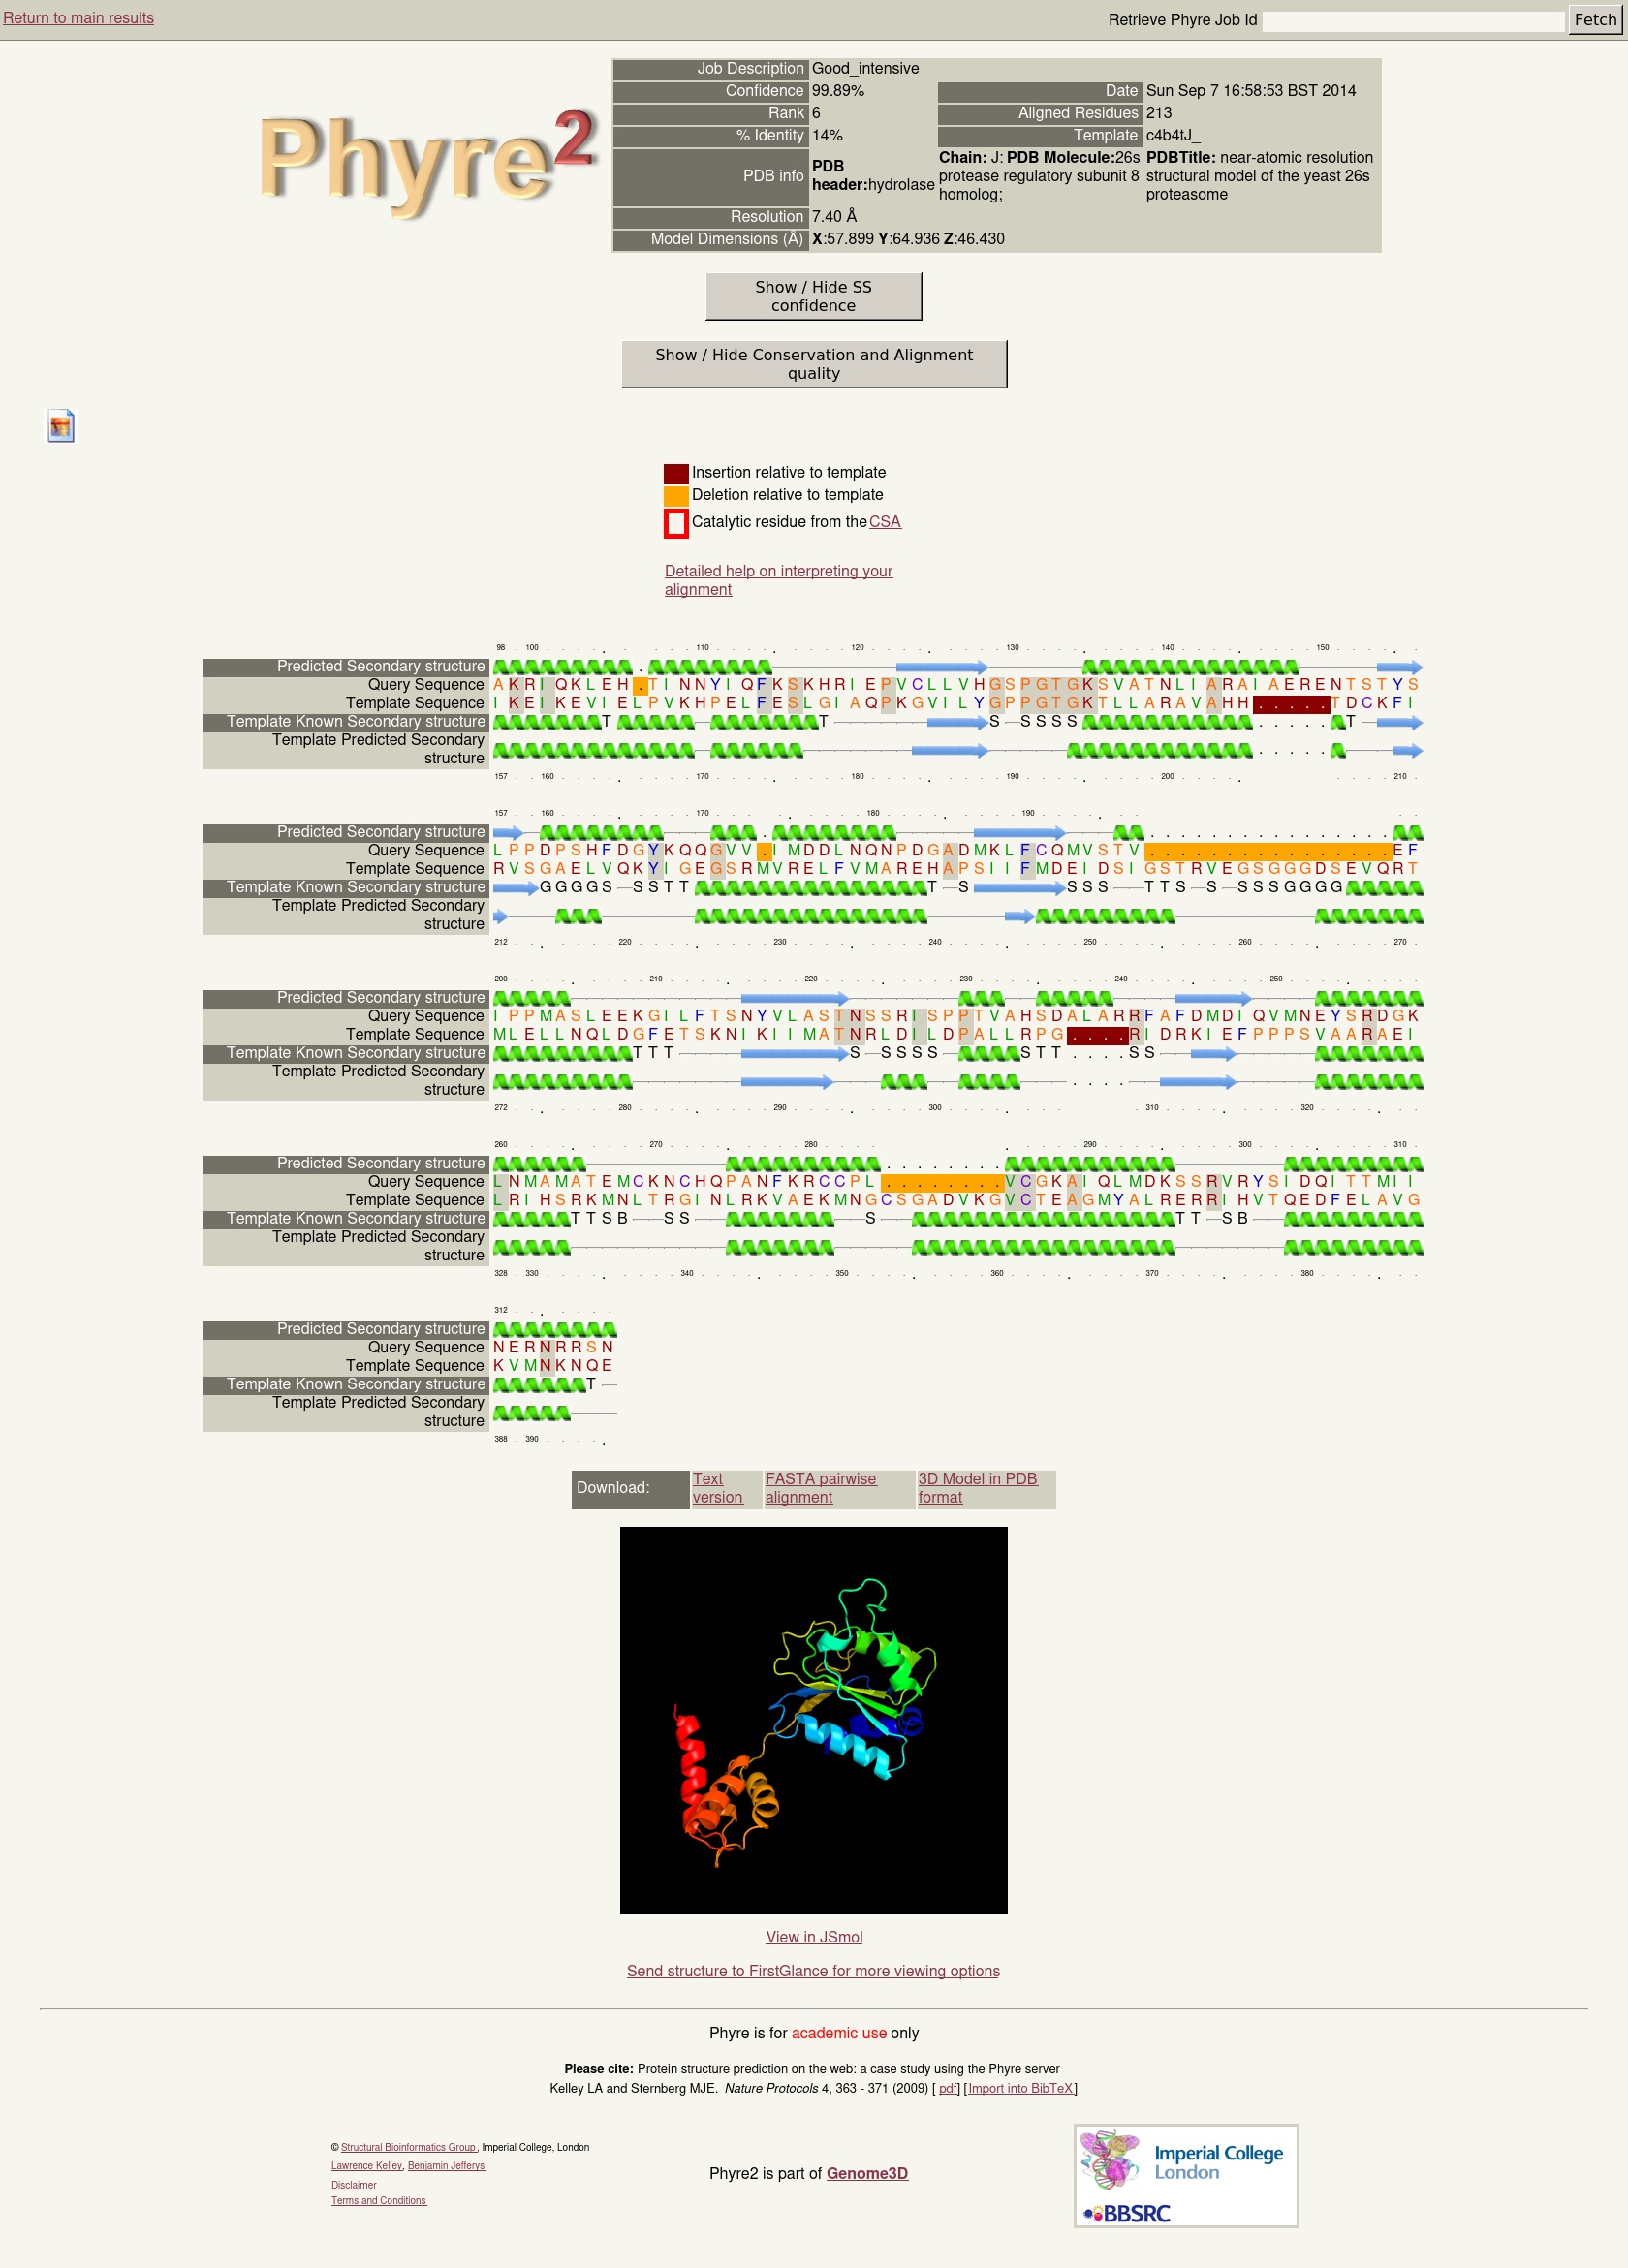Open the Genome3D link
This screenshot has width=1628, height=2268.
pyautogui.click(x=866, y=2173)
